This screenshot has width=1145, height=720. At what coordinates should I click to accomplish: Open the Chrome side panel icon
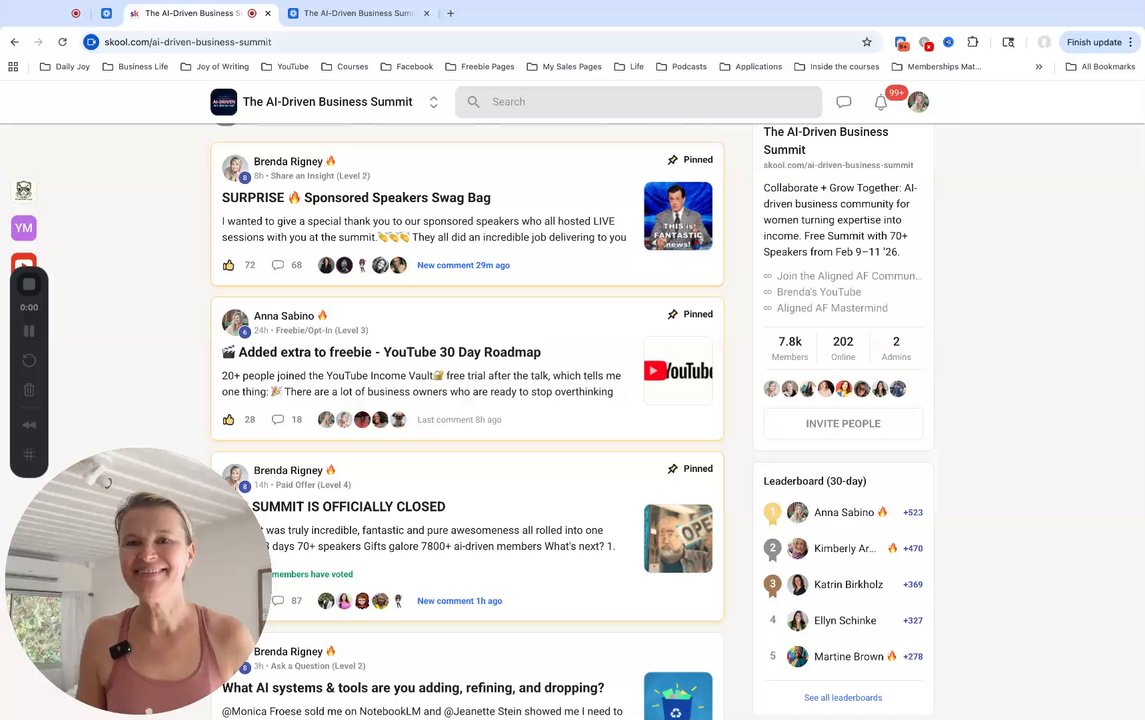click(1008, 42)
